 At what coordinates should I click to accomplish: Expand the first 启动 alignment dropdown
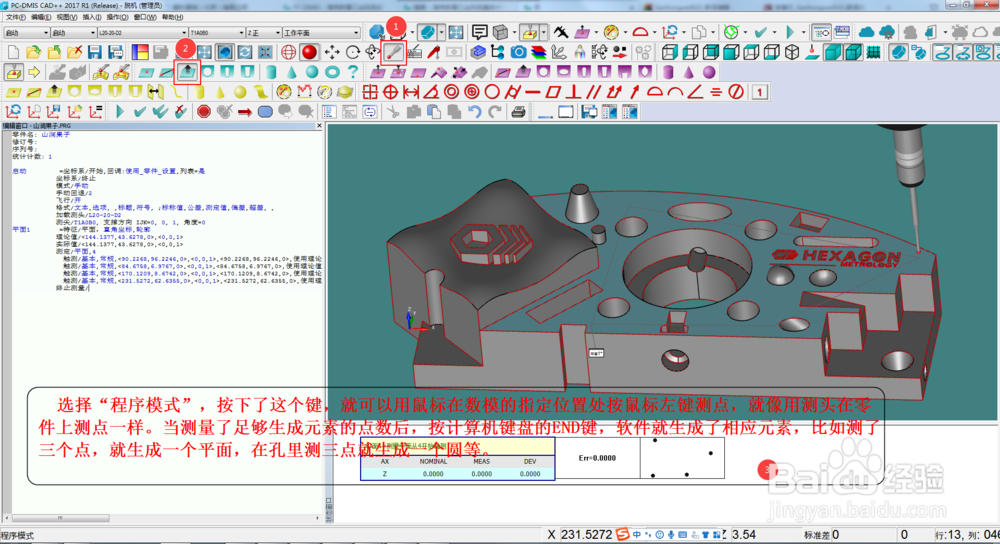45,33
